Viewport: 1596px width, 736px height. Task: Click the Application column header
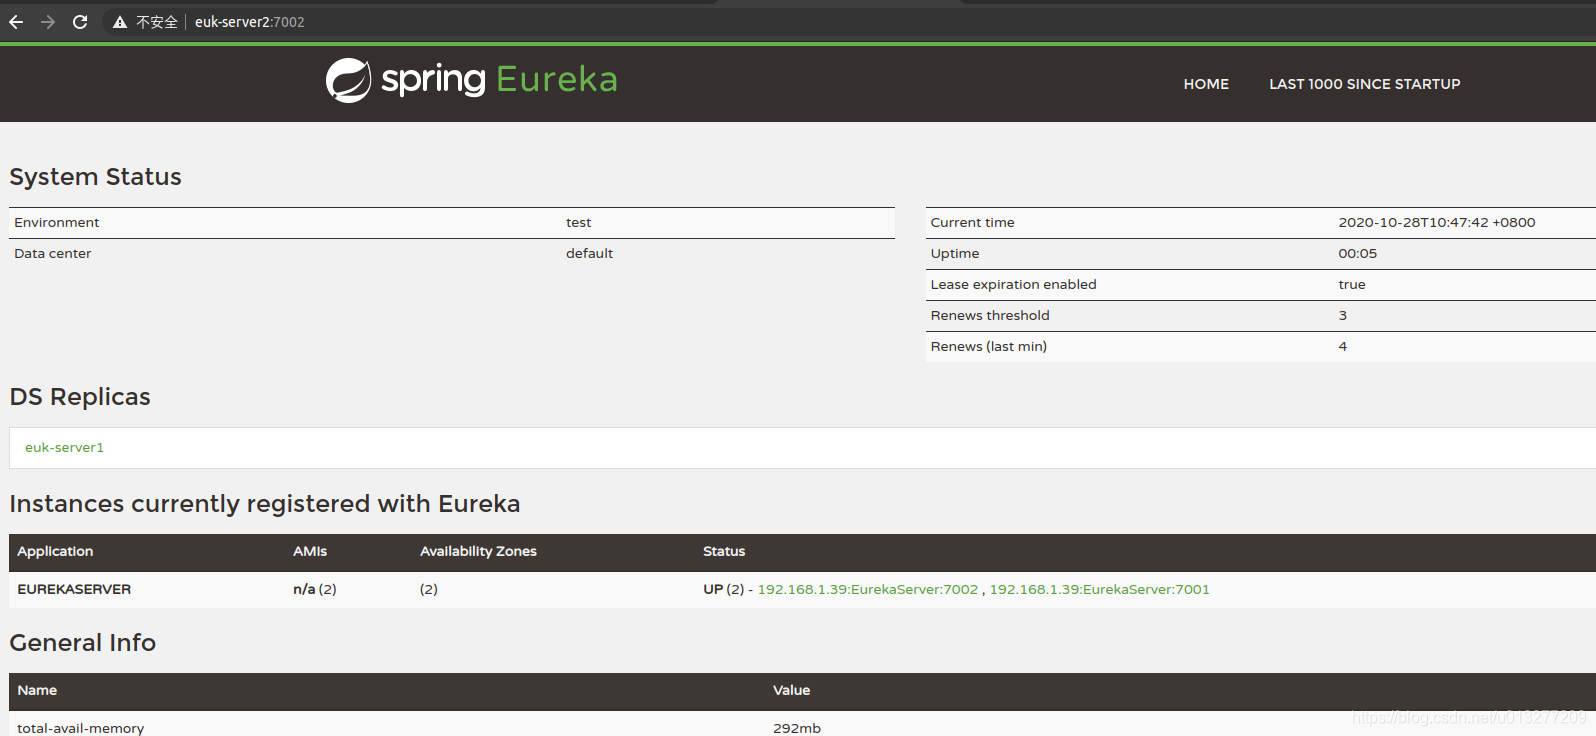[x=55, y=552]
